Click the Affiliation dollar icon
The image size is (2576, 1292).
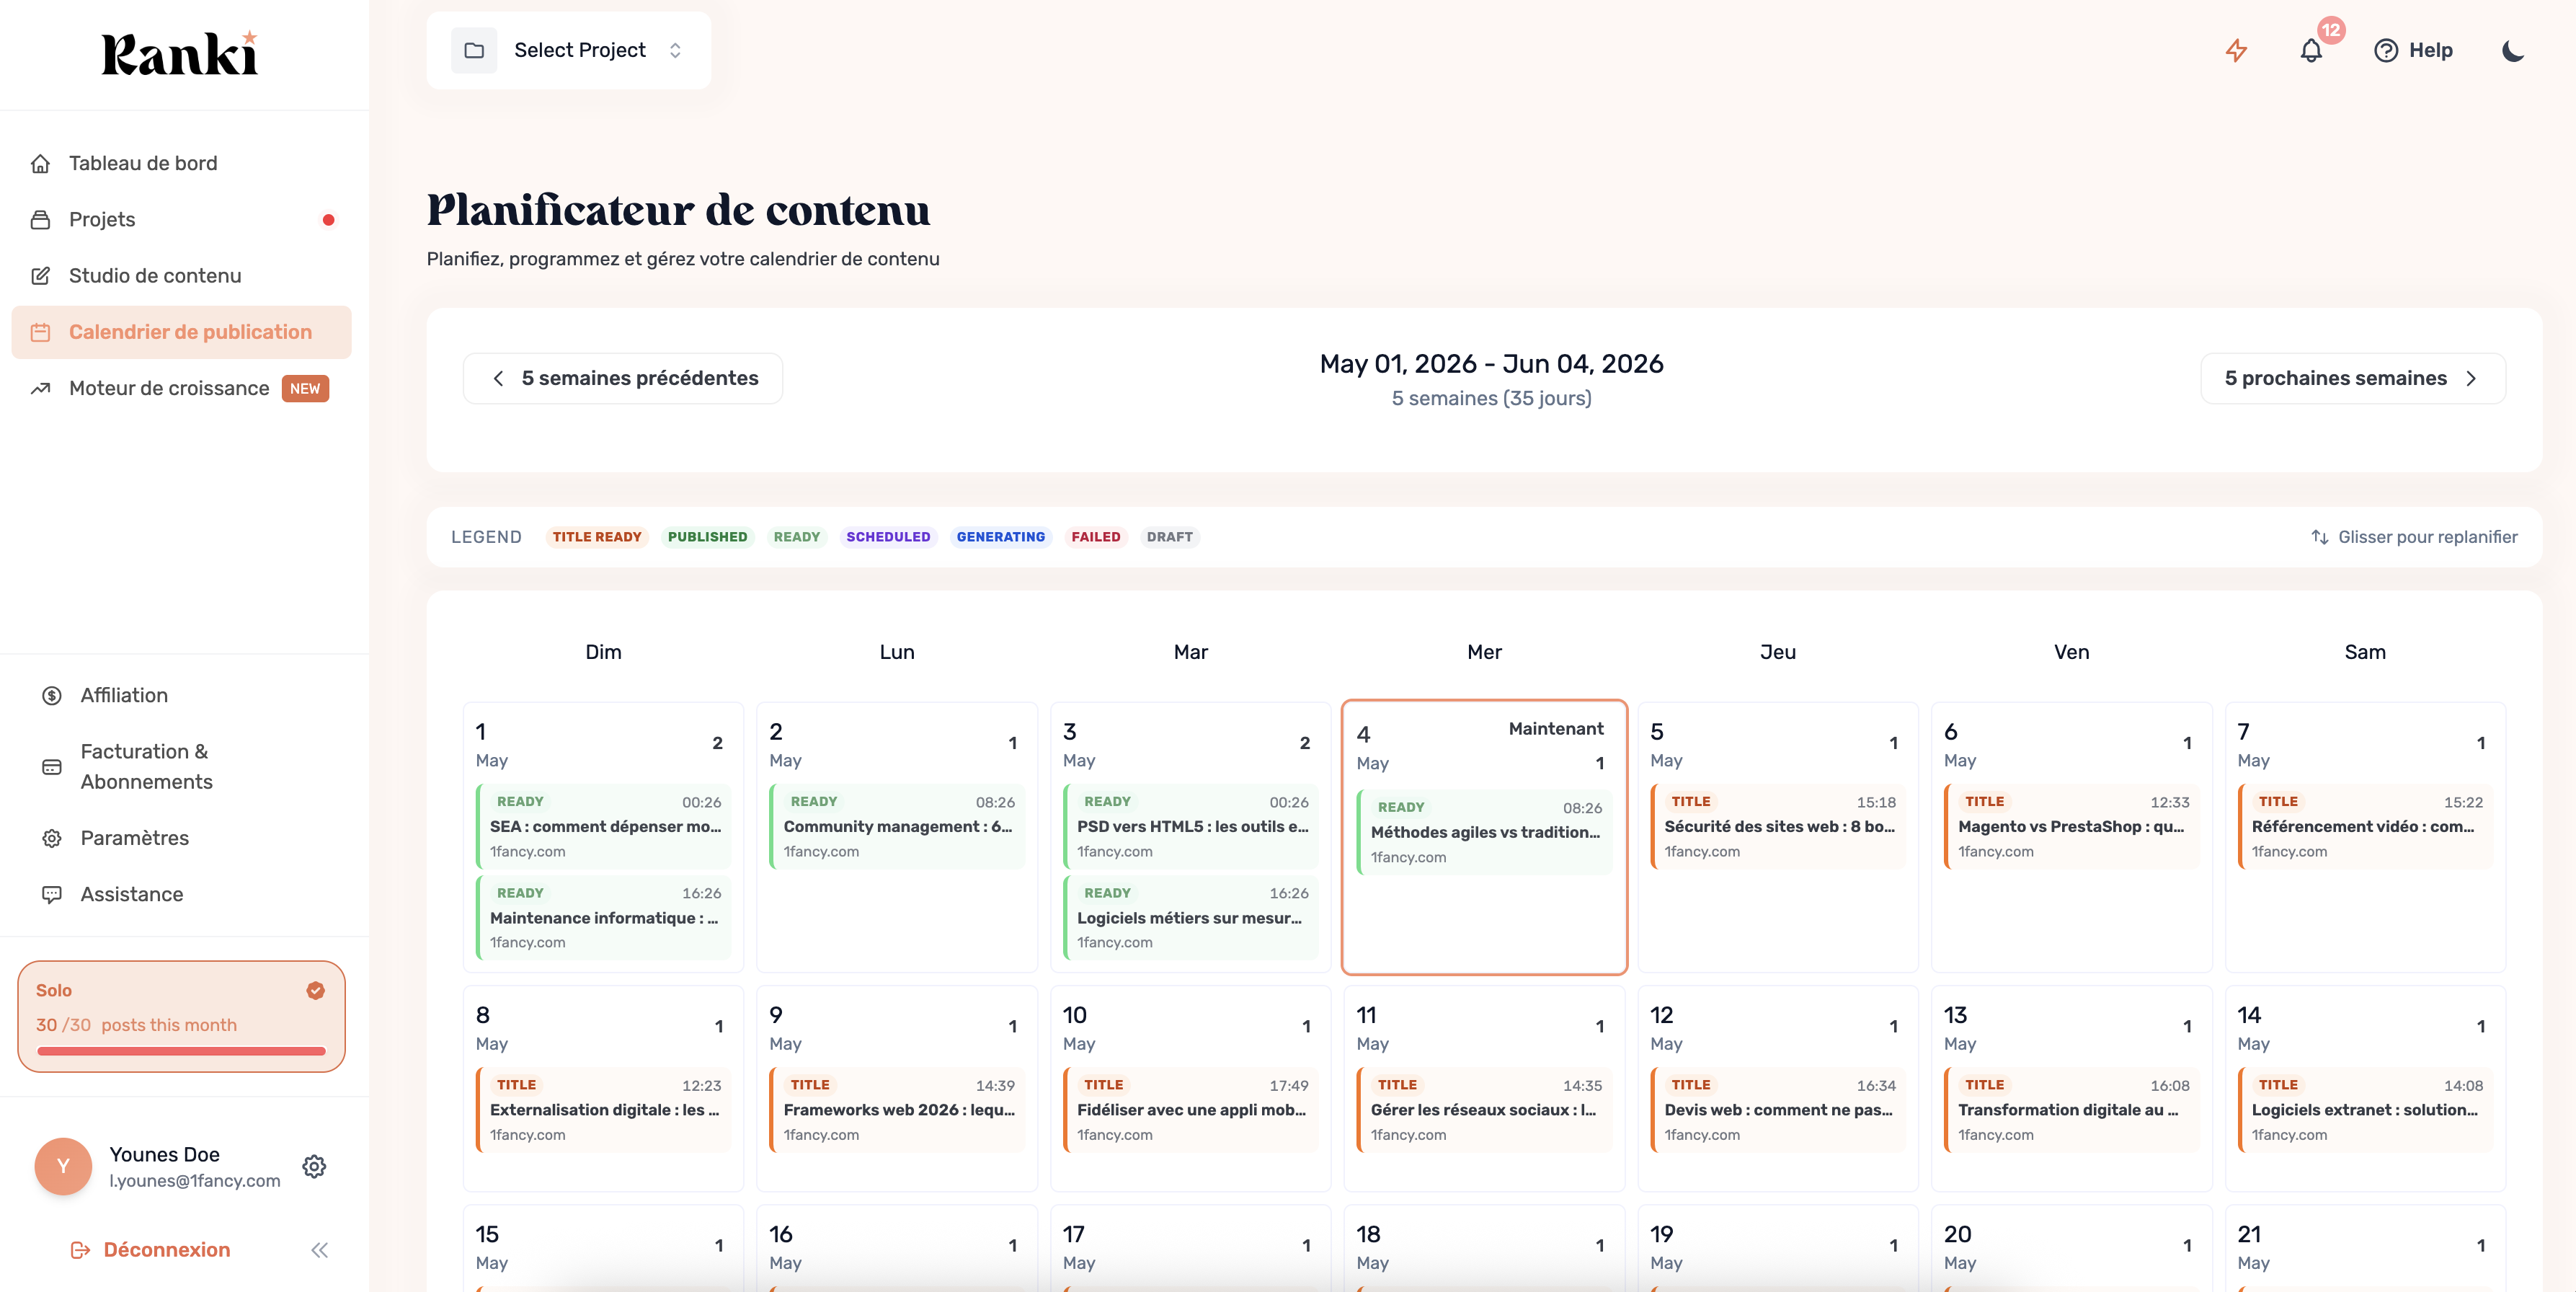click(52, 695)
